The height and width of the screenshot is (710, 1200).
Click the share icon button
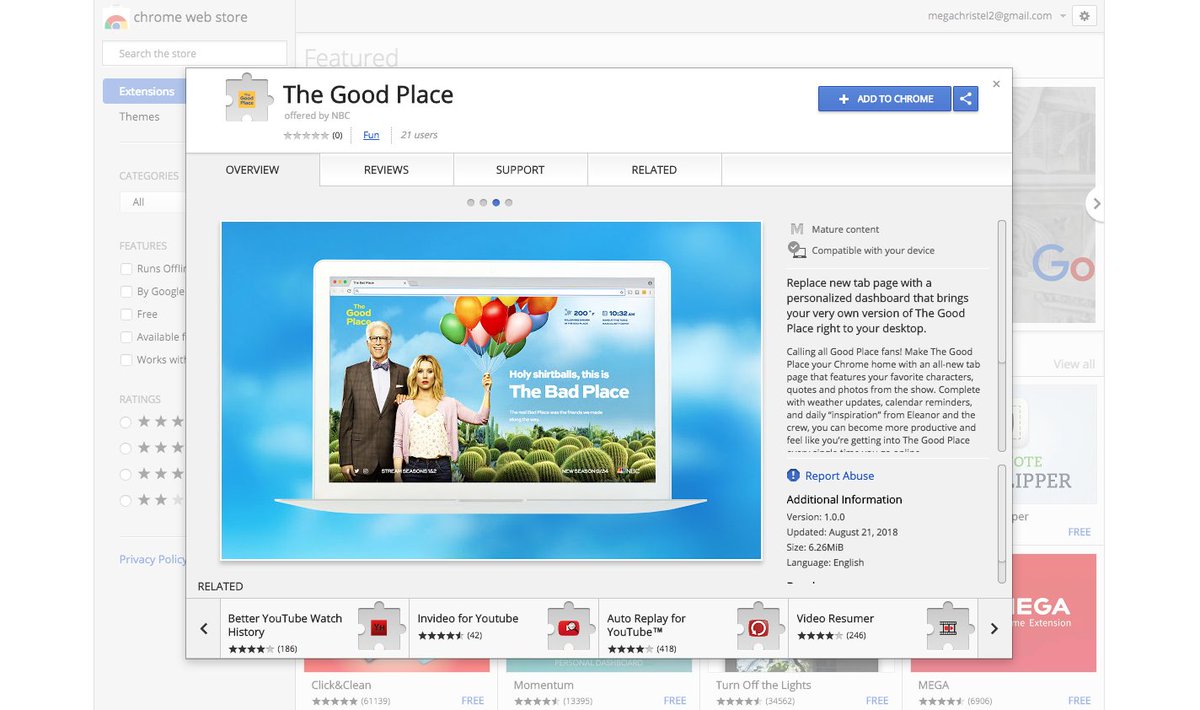(966, 99)
